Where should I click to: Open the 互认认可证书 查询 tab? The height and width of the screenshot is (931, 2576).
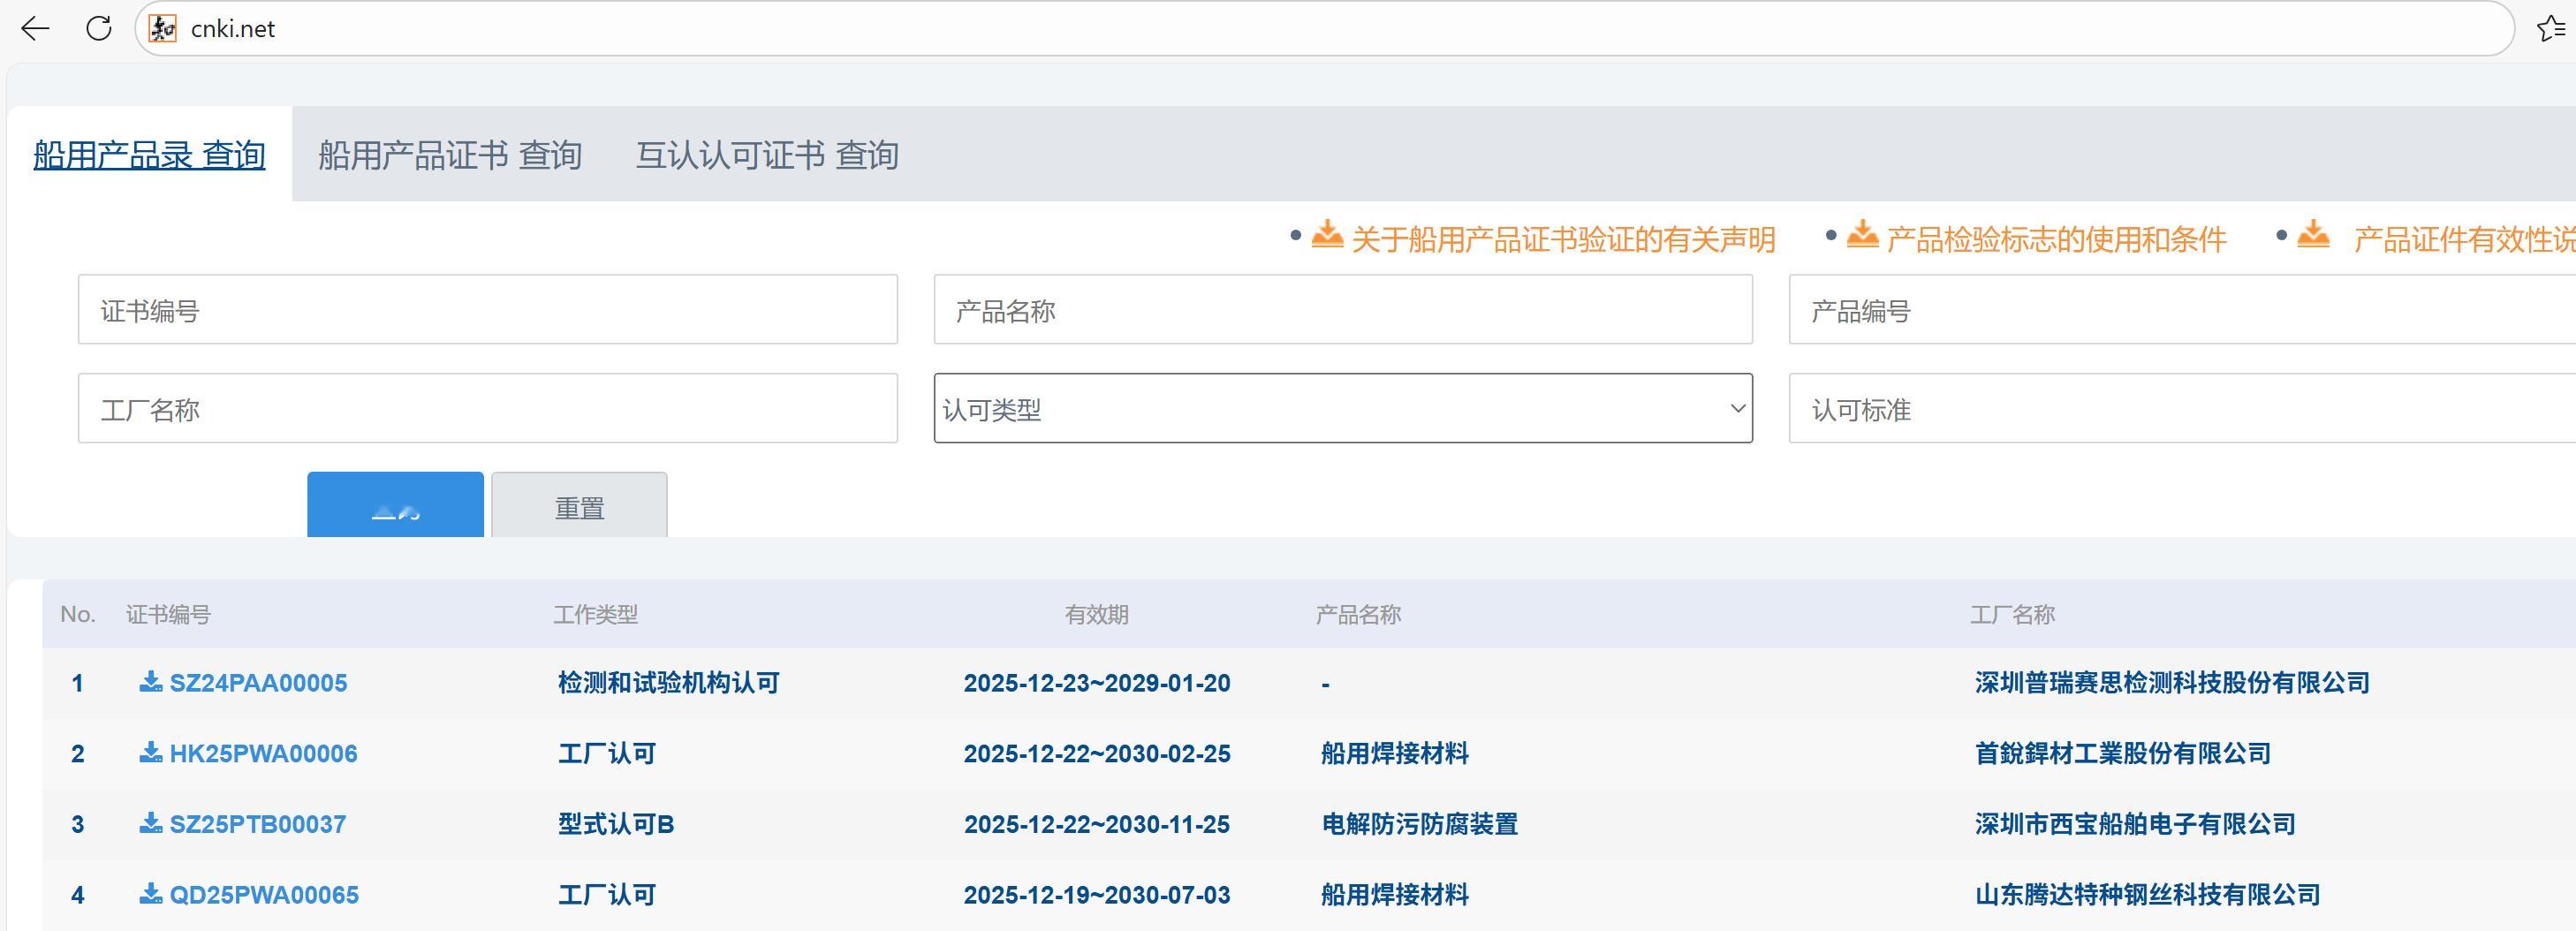(x=767, y=155)
